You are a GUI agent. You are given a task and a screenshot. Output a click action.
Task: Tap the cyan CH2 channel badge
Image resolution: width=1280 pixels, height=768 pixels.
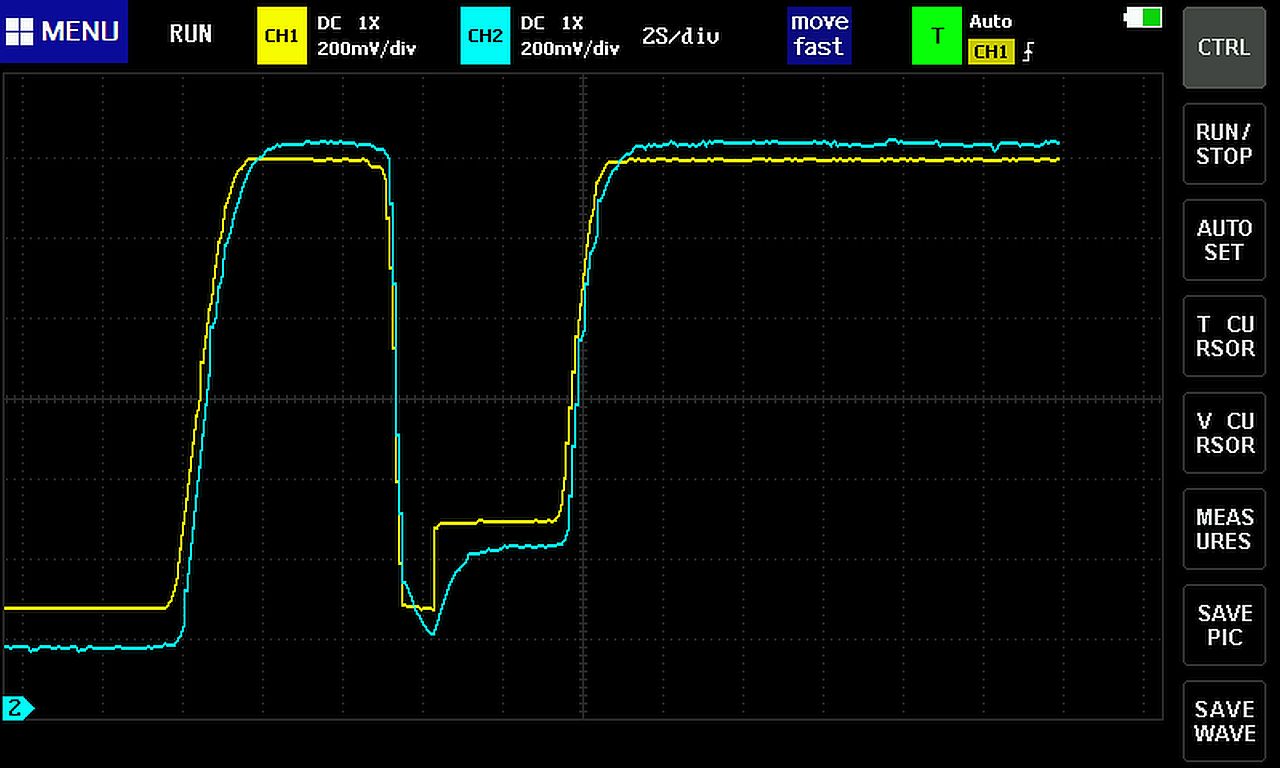pyautogui.click(x=485, y=36)
